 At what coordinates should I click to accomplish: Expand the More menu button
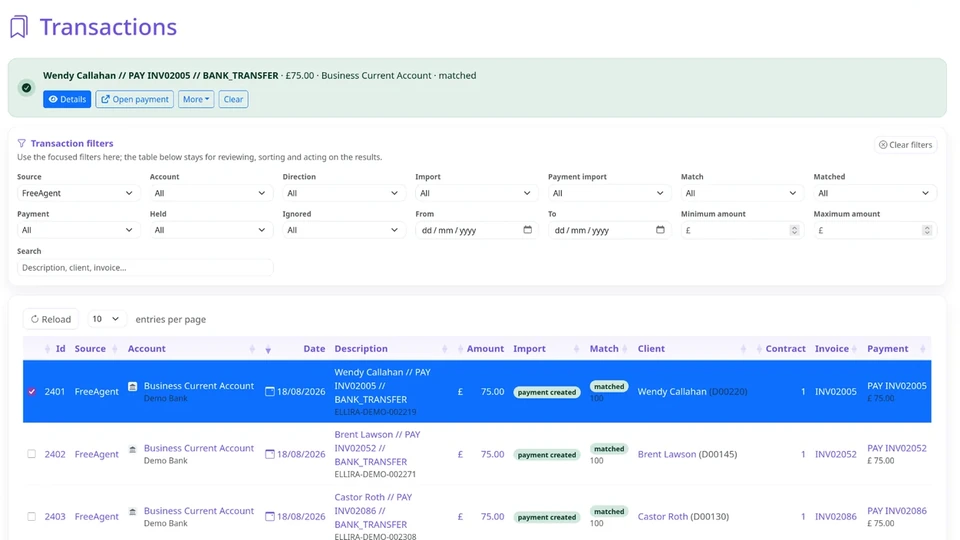196,99
